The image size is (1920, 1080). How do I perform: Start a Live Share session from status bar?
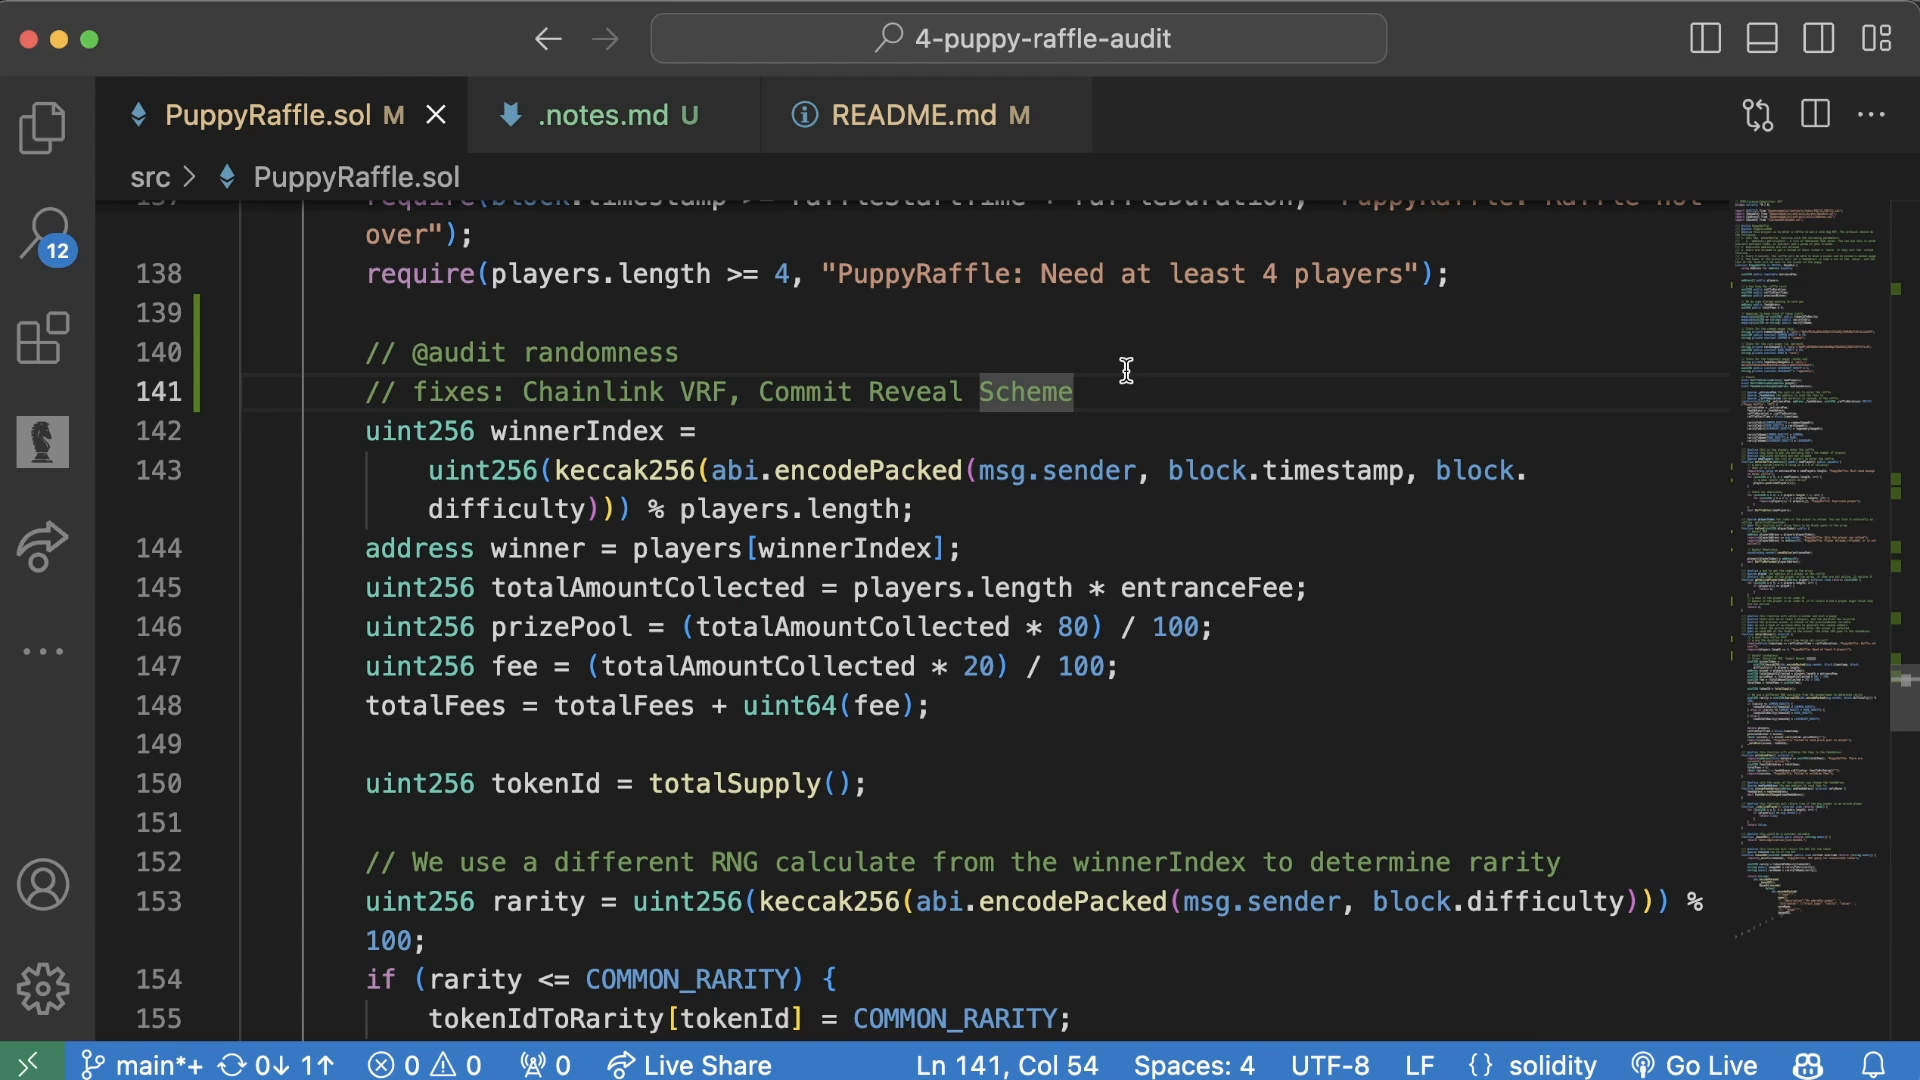point(690,1064)
